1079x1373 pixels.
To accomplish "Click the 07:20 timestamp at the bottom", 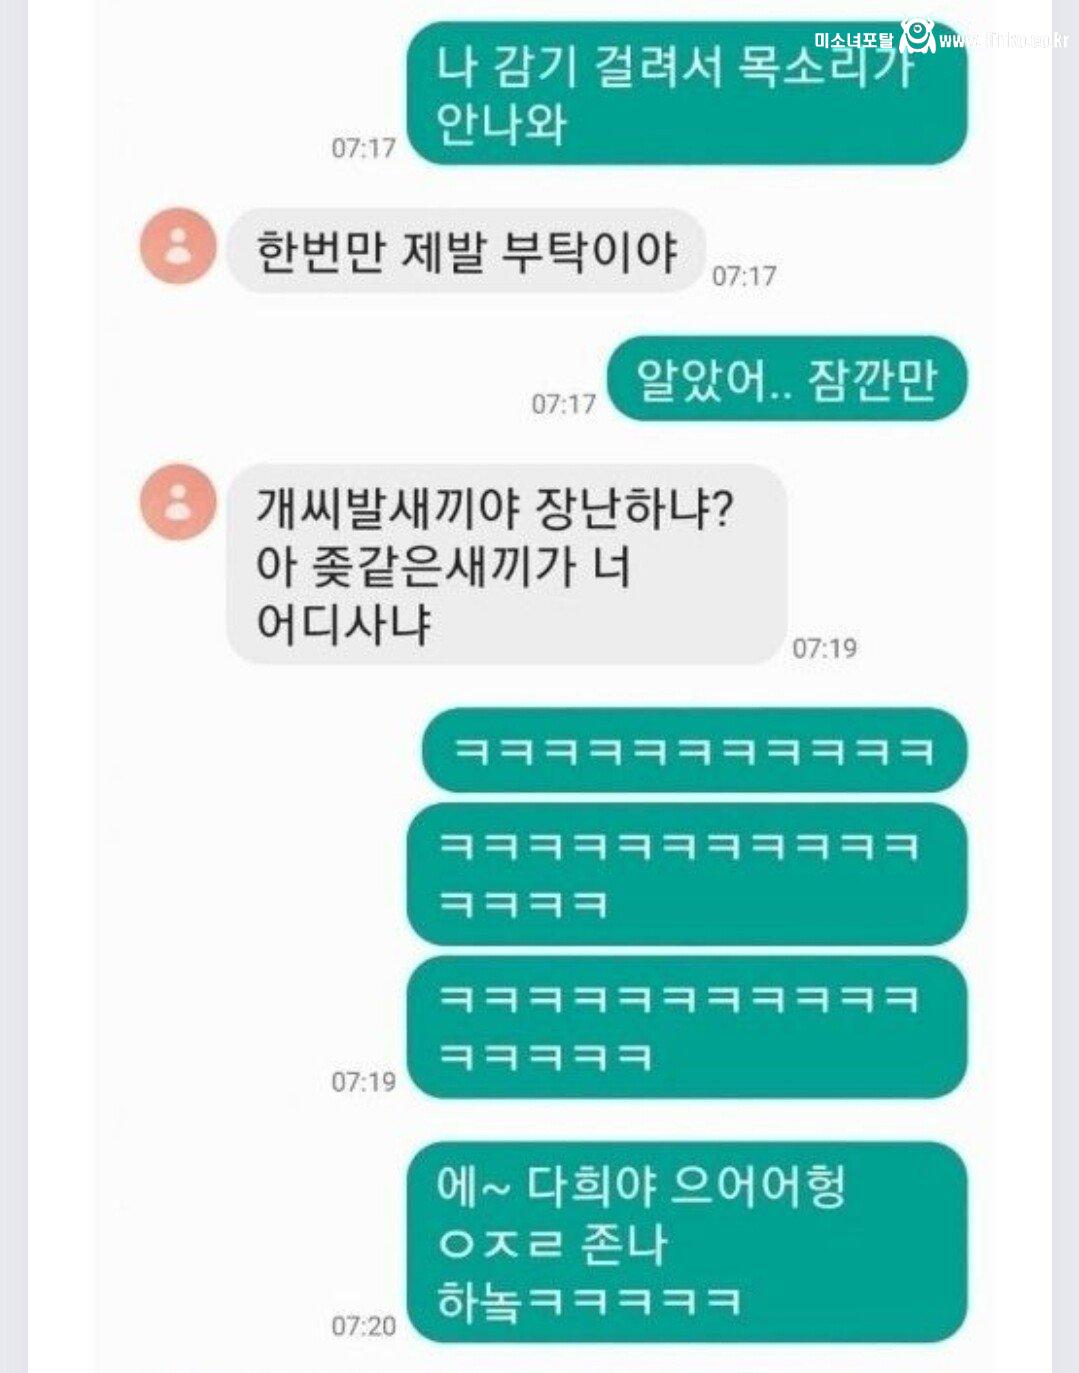I will pyautogui.click(x=364, y=1326).
